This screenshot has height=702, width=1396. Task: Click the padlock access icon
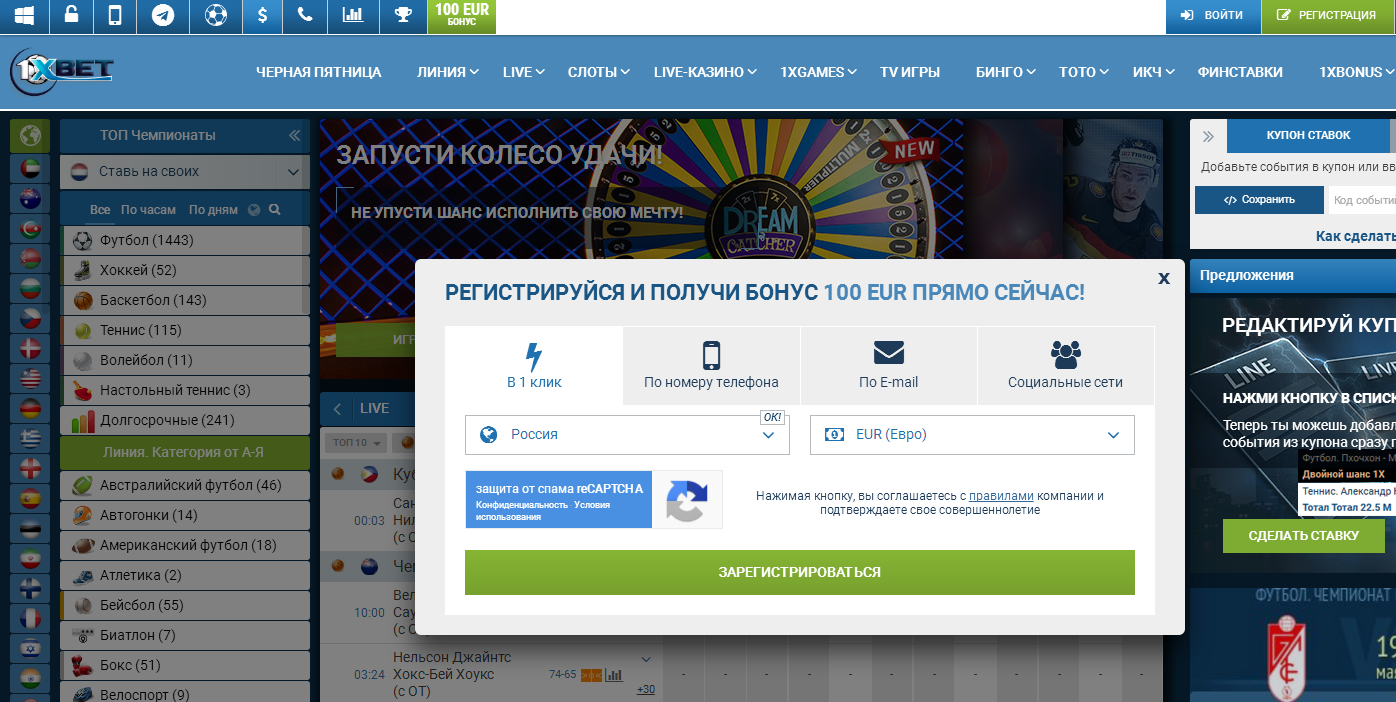pos(70,15)
